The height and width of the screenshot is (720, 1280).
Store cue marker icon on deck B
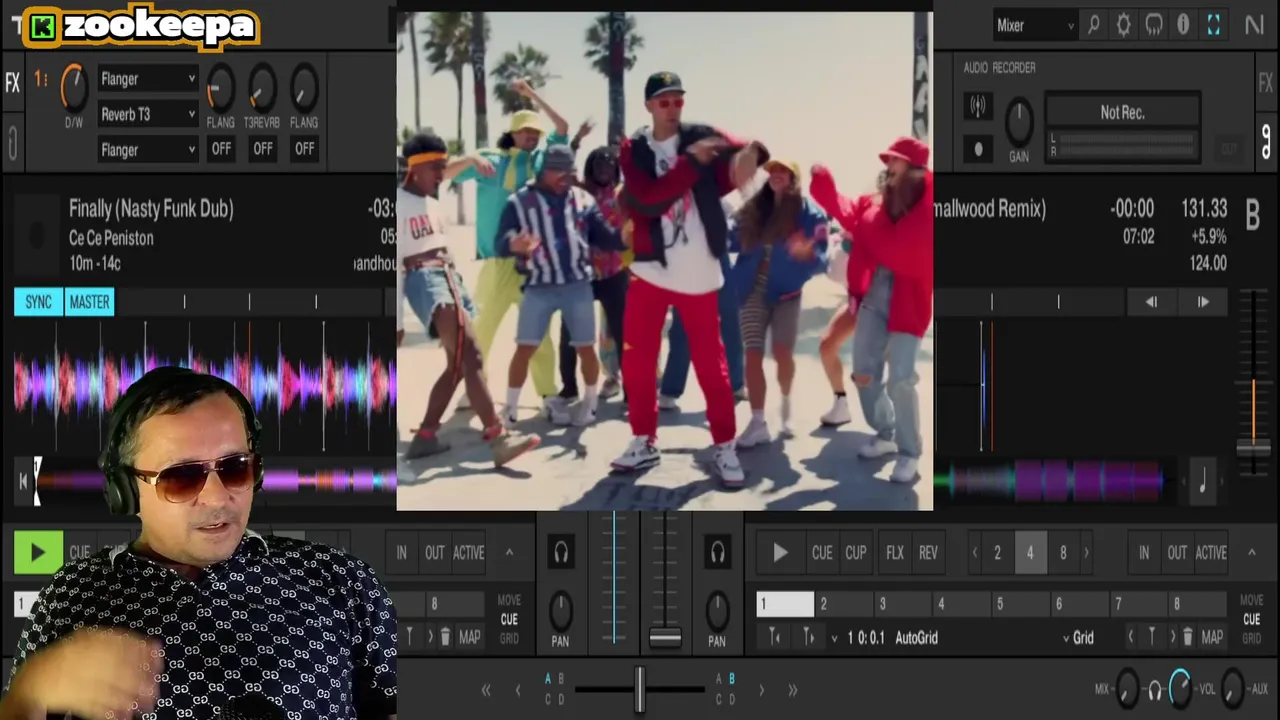coord(1152,637)
